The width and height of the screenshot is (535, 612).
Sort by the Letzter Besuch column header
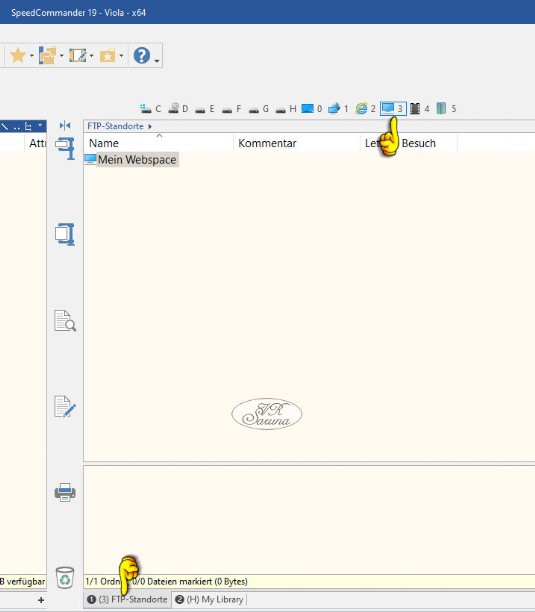click(409, 143)
